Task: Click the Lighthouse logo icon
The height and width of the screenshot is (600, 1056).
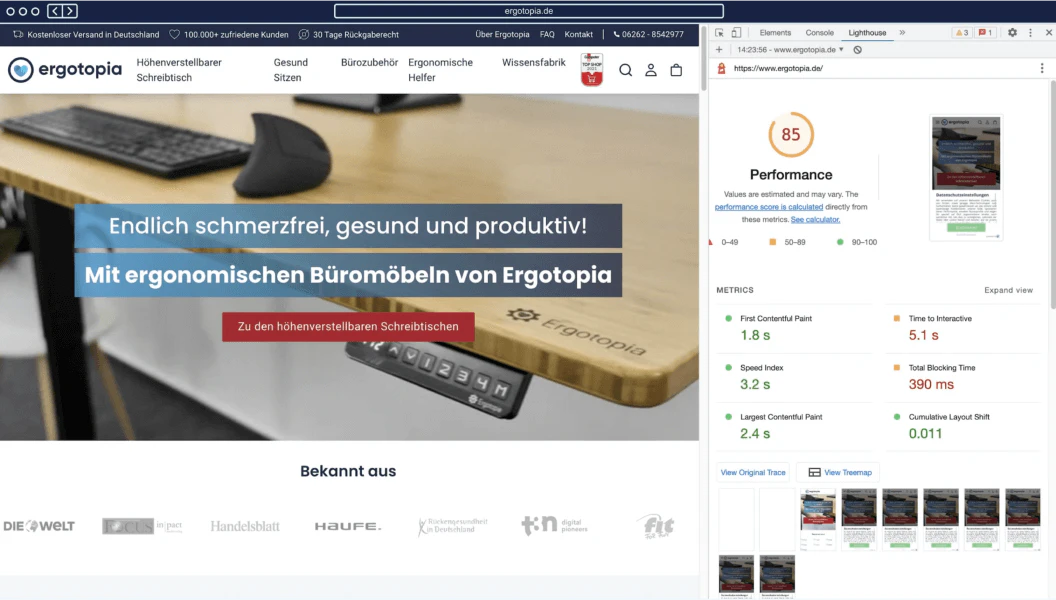Action: click(721, 68)
